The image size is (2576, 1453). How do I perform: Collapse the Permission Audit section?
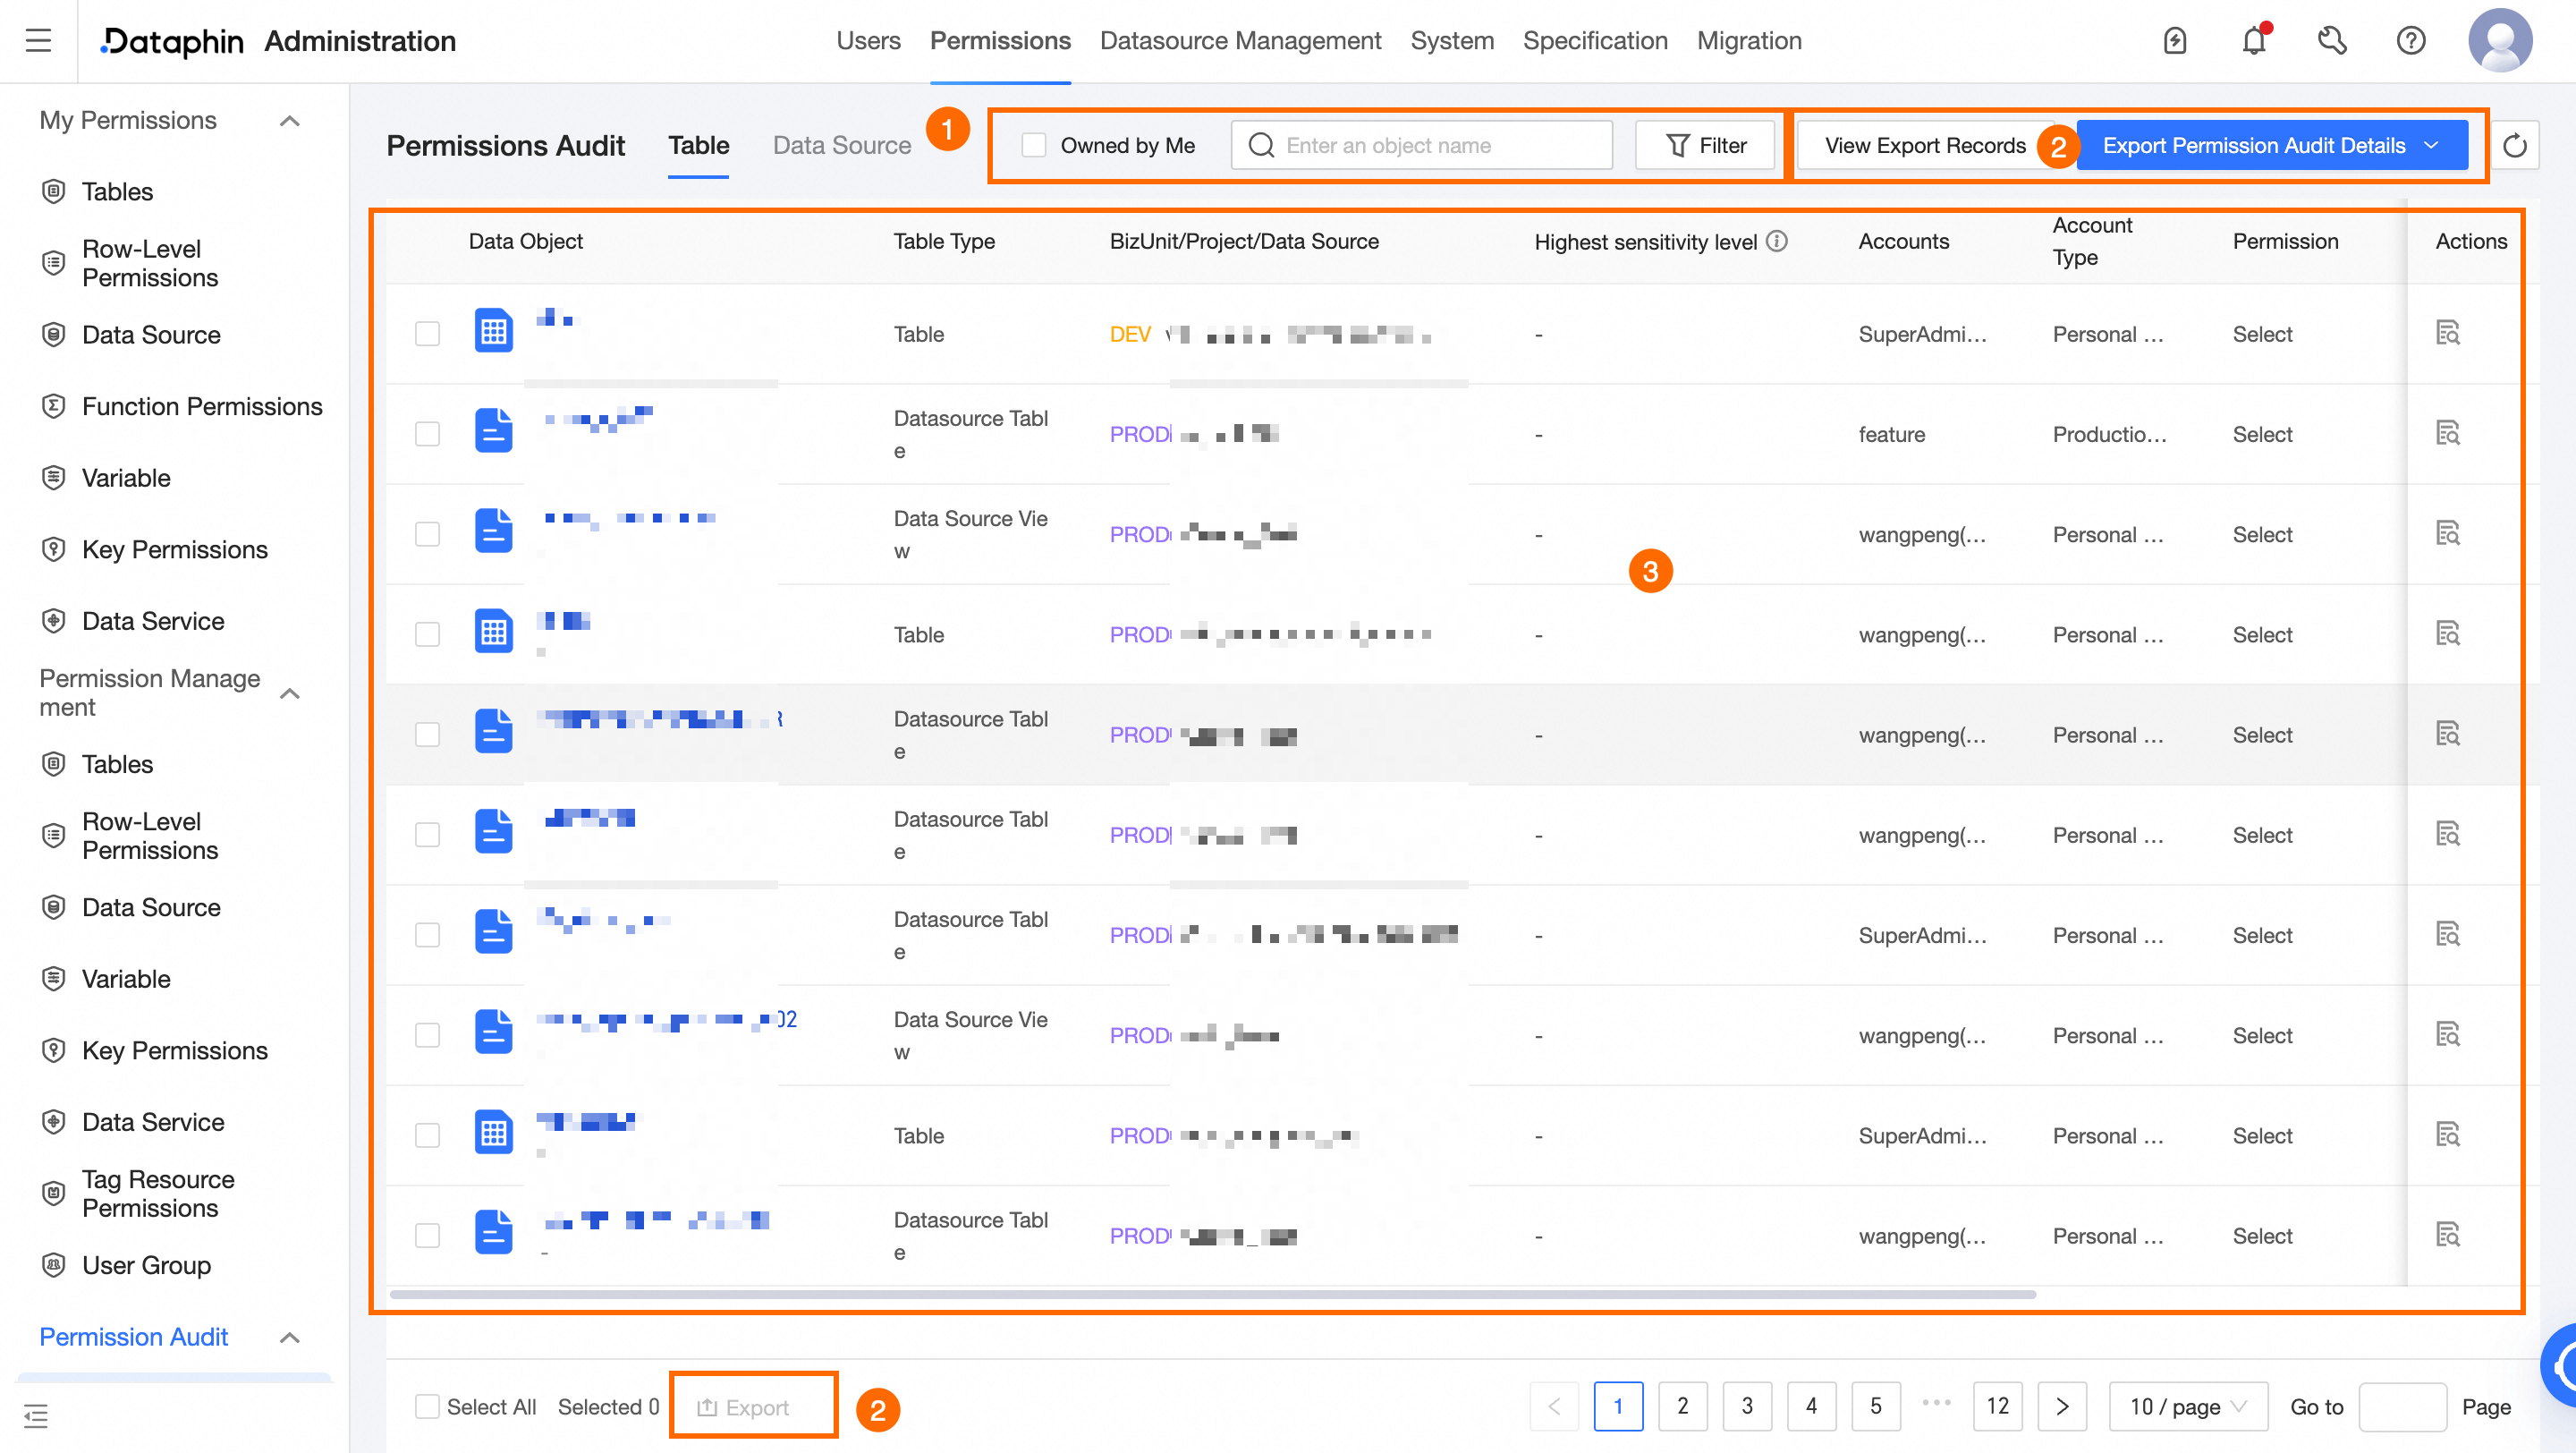(289, 1337)
